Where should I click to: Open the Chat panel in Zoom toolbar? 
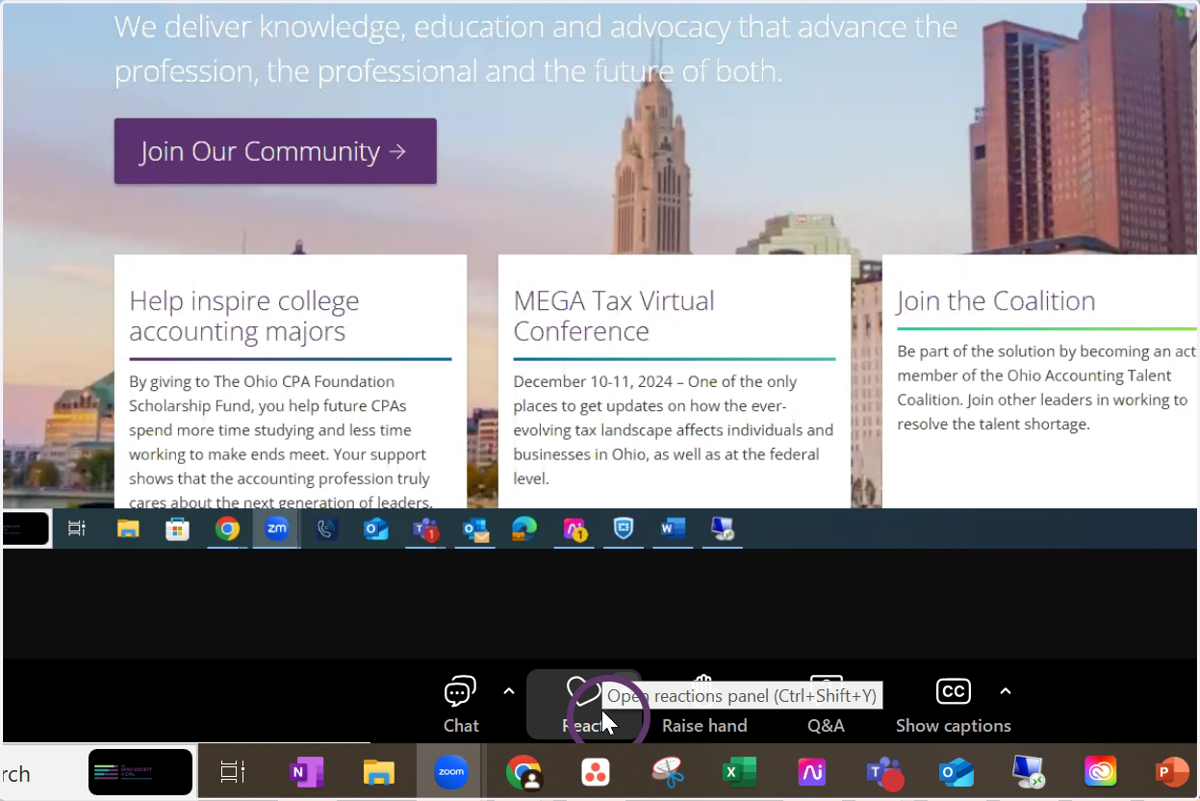(x=460, y=706)
